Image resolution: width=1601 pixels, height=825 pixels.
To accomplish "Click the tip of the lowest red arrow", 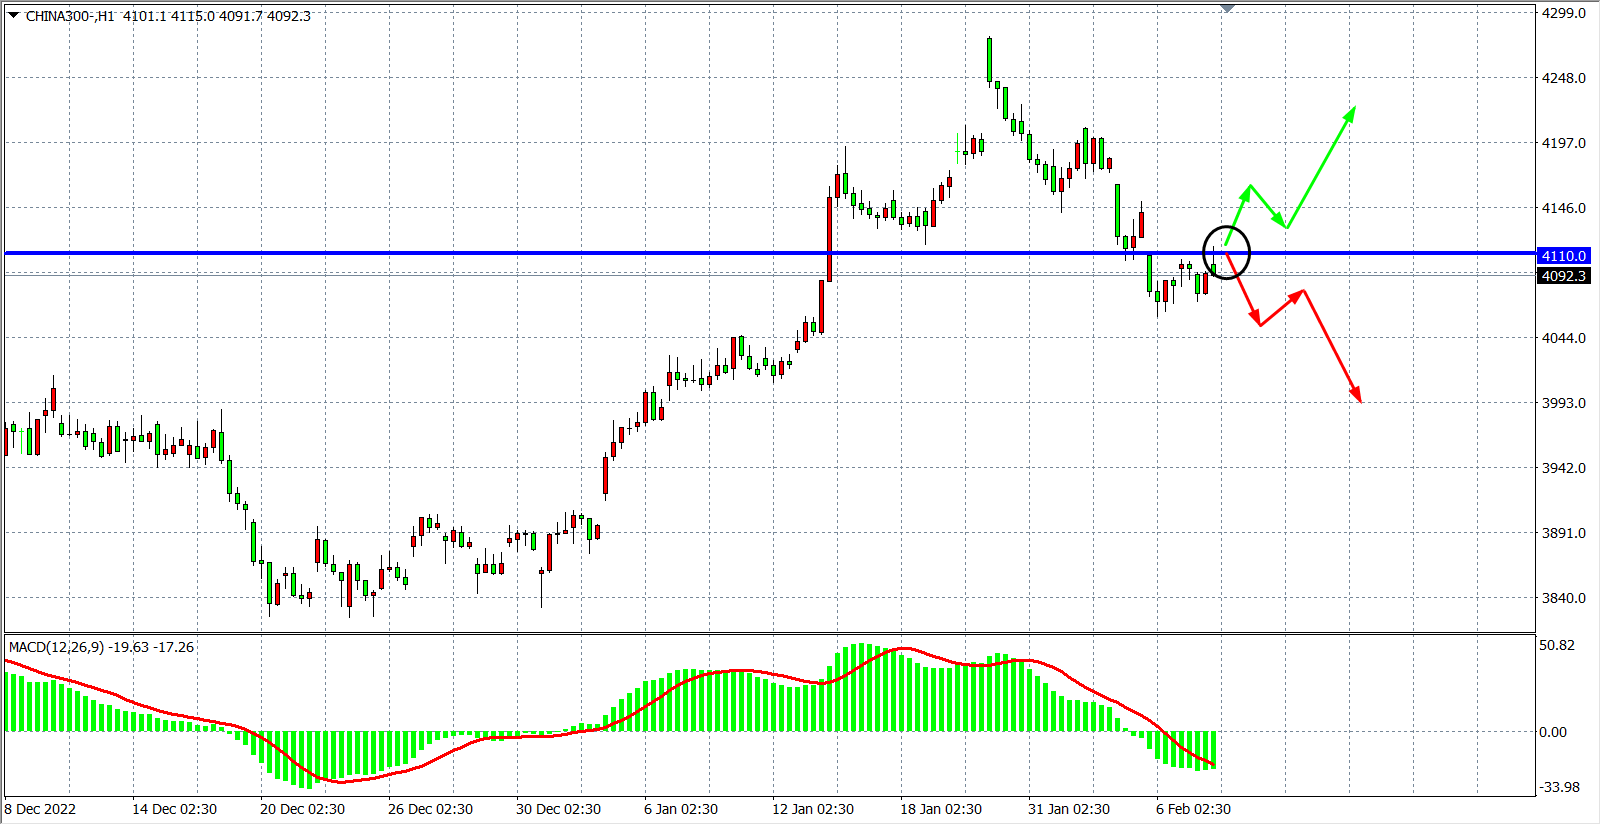I will coord(1360,400).
